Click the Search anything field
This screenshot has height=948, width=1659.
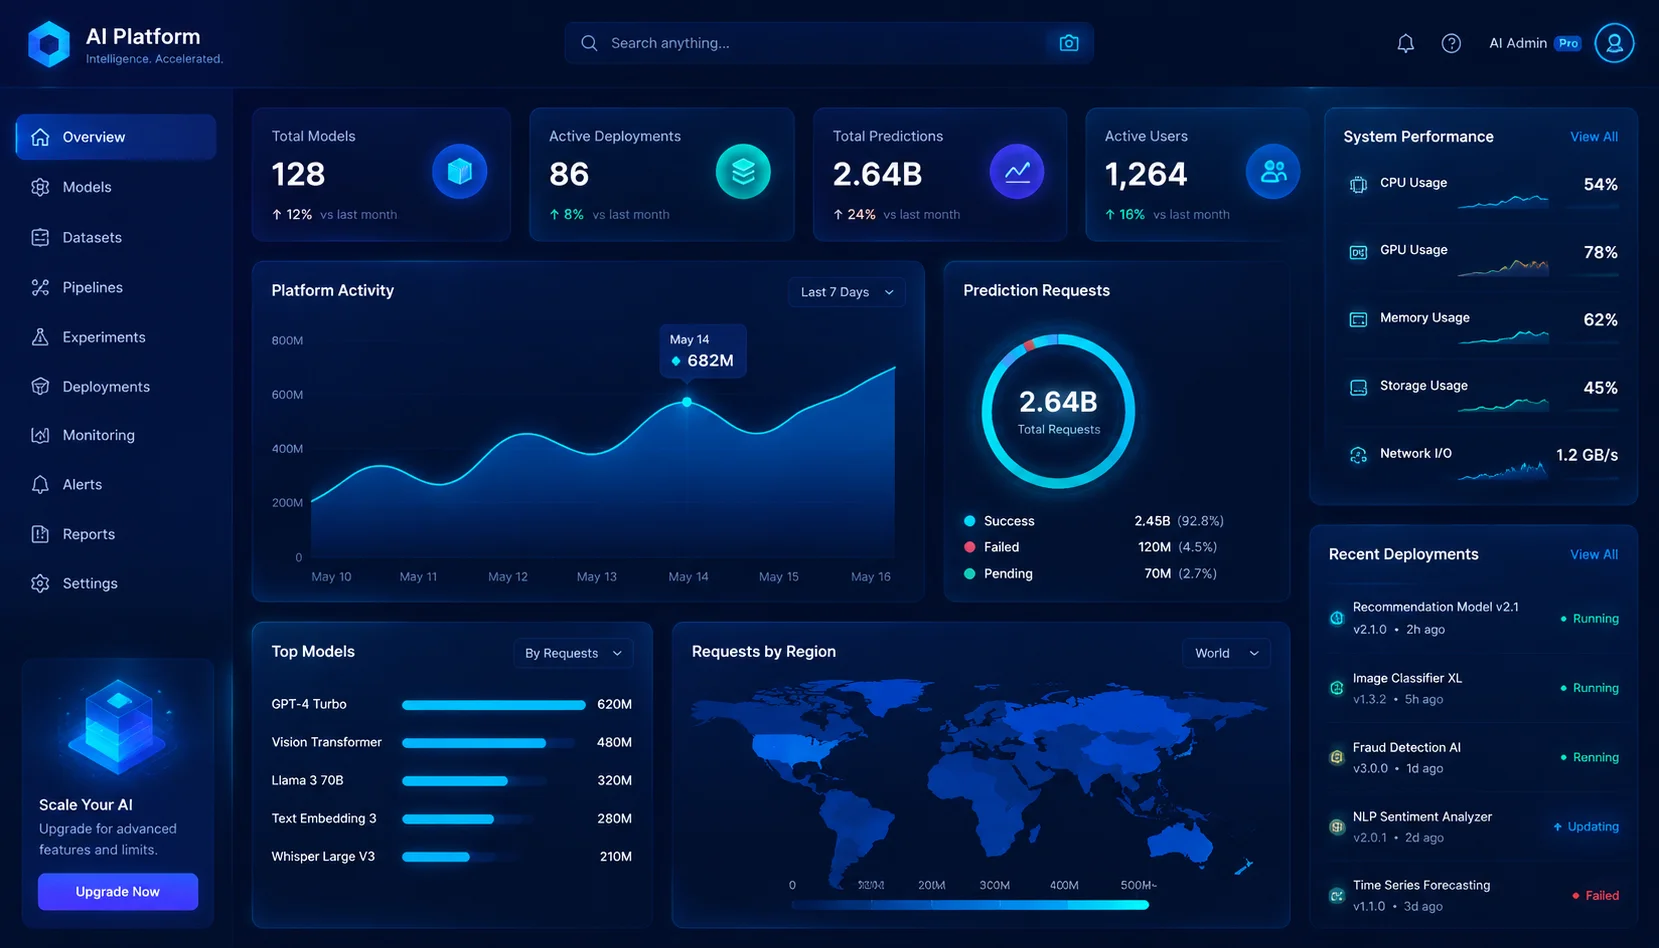[x=829, y=43]
